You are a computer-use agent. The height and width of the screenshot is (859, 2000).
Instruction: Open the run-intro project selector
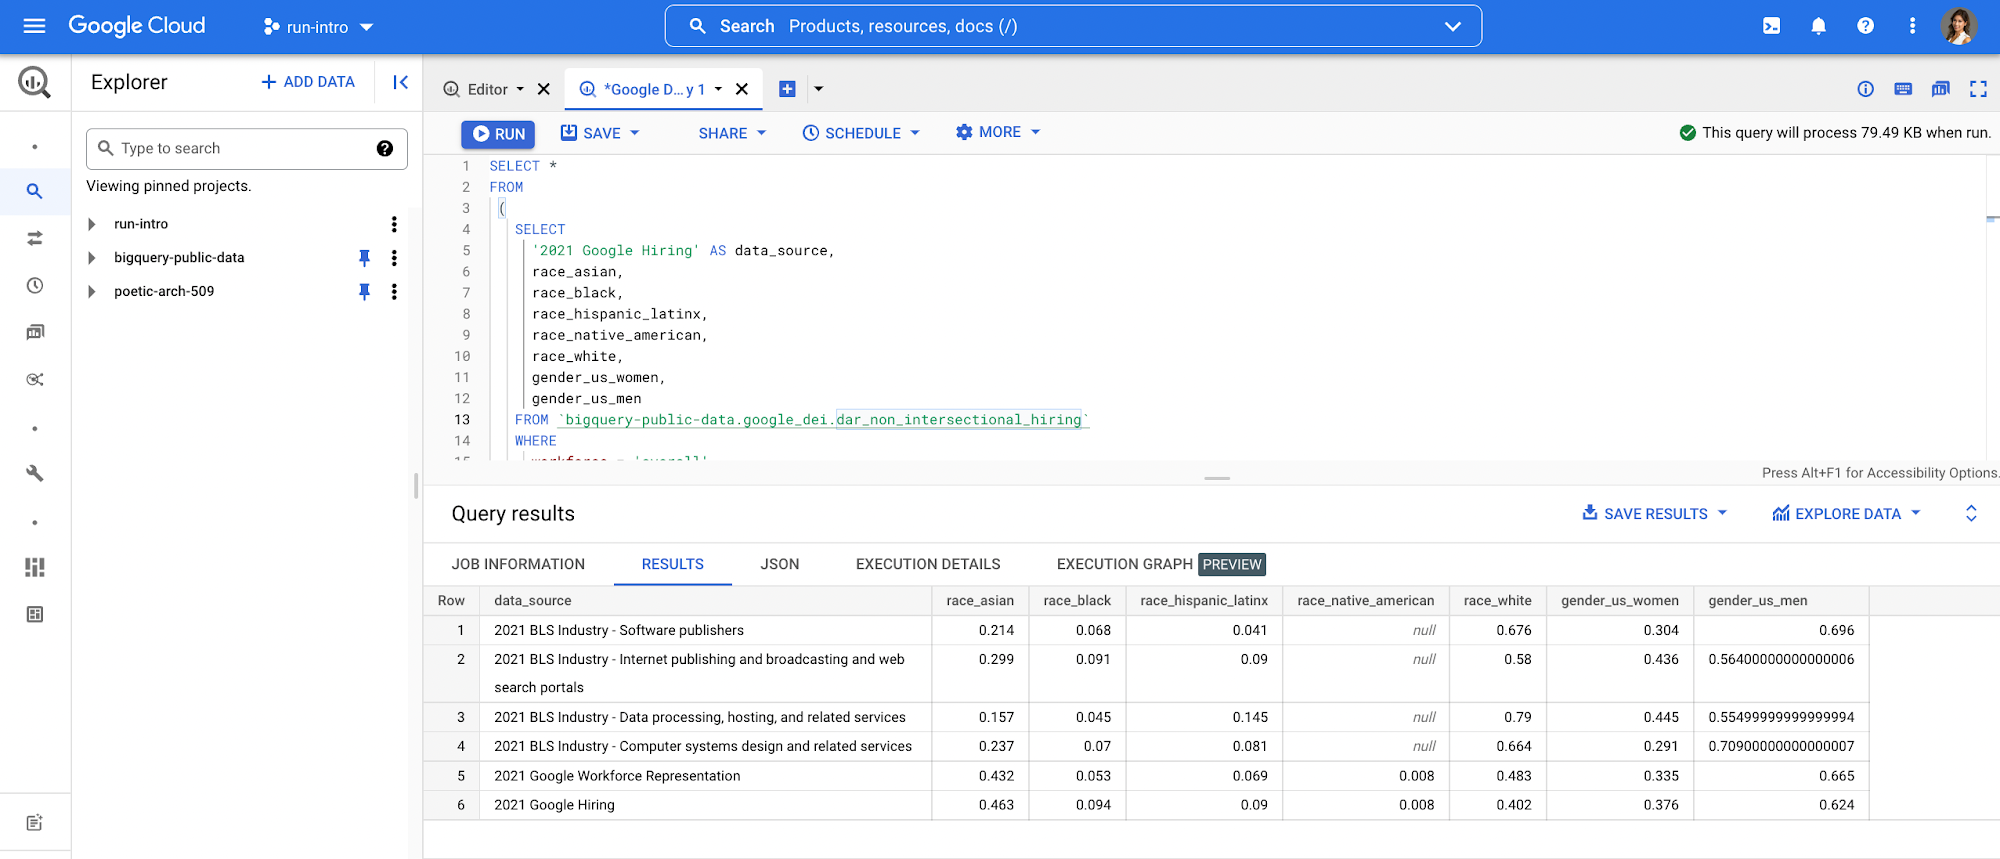(318, 27)
